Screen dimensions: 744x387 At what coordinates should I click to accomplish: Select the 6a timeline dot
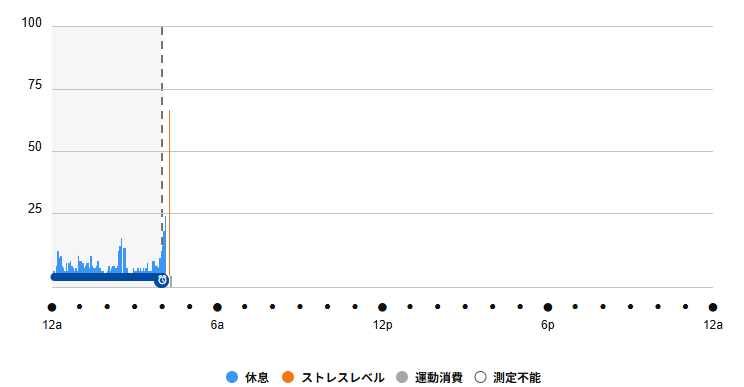tap(217, 307)
